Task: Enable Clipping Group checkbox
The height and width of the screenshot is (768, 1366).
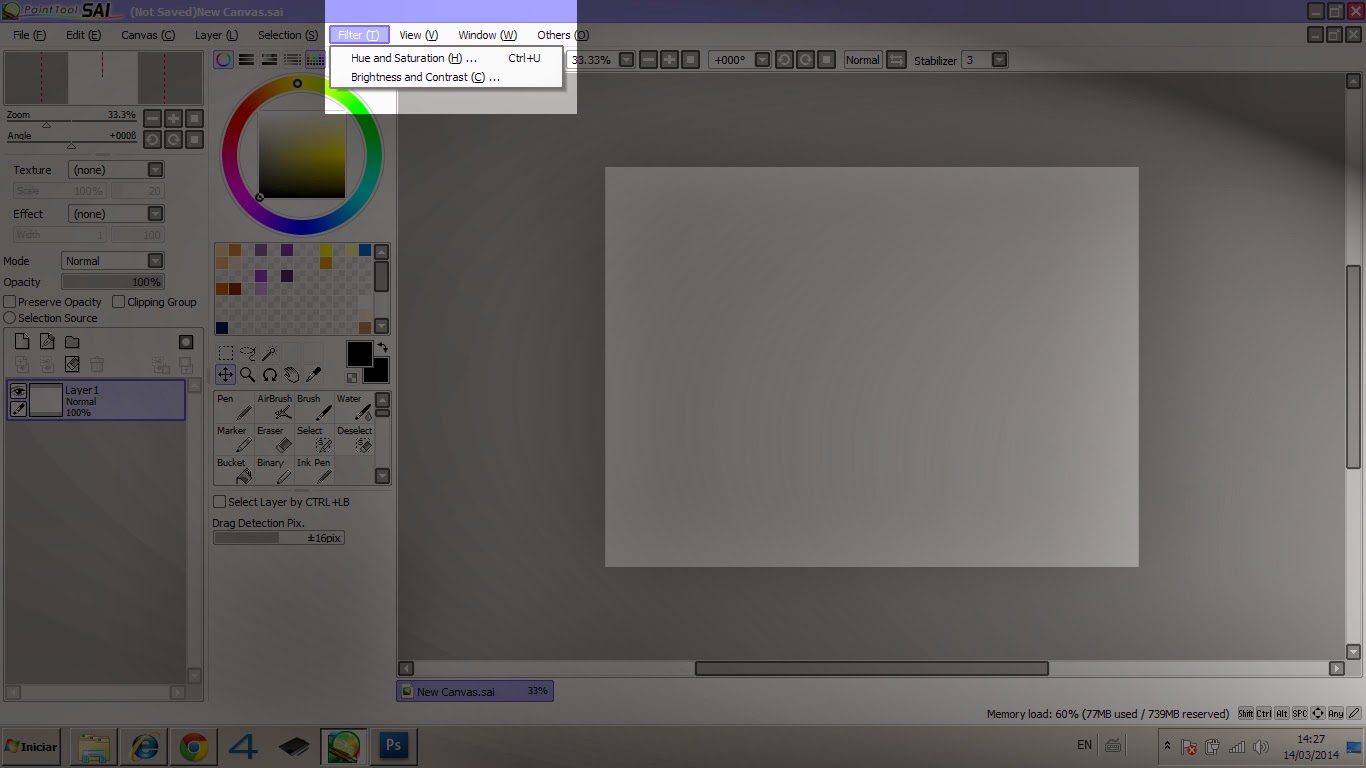Action: point(119,302)
